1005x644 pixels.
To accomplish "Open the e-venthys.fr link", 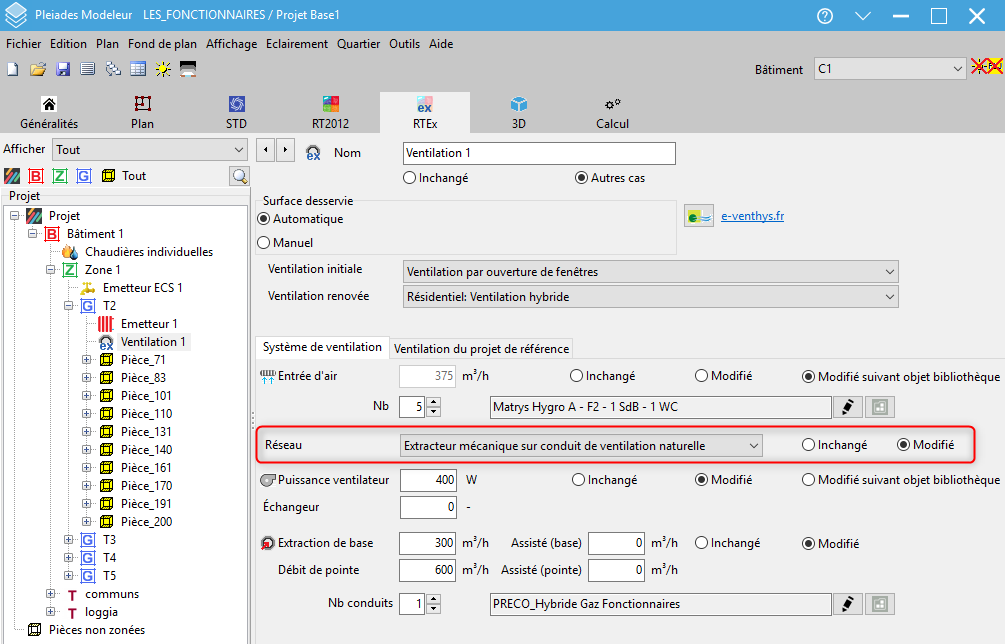I will pos(752,216).
